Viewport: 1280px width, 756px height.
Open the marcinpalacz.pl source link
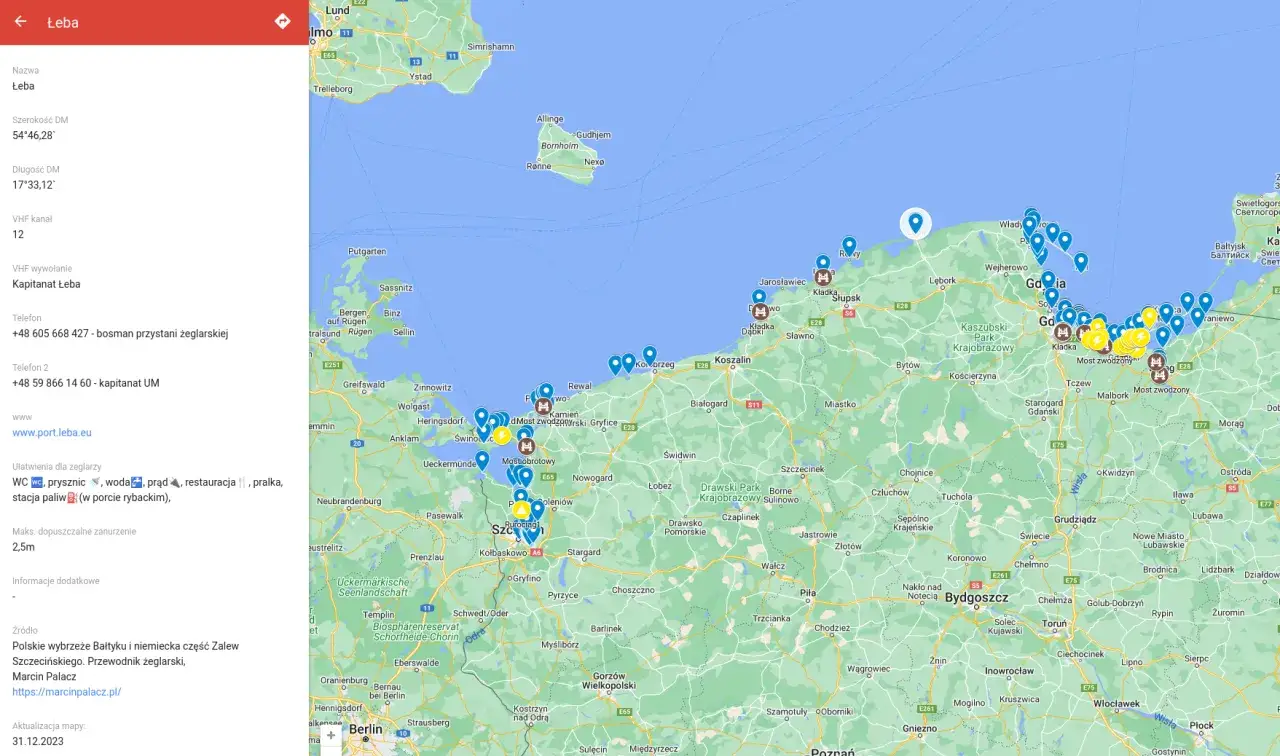point(66,691)
